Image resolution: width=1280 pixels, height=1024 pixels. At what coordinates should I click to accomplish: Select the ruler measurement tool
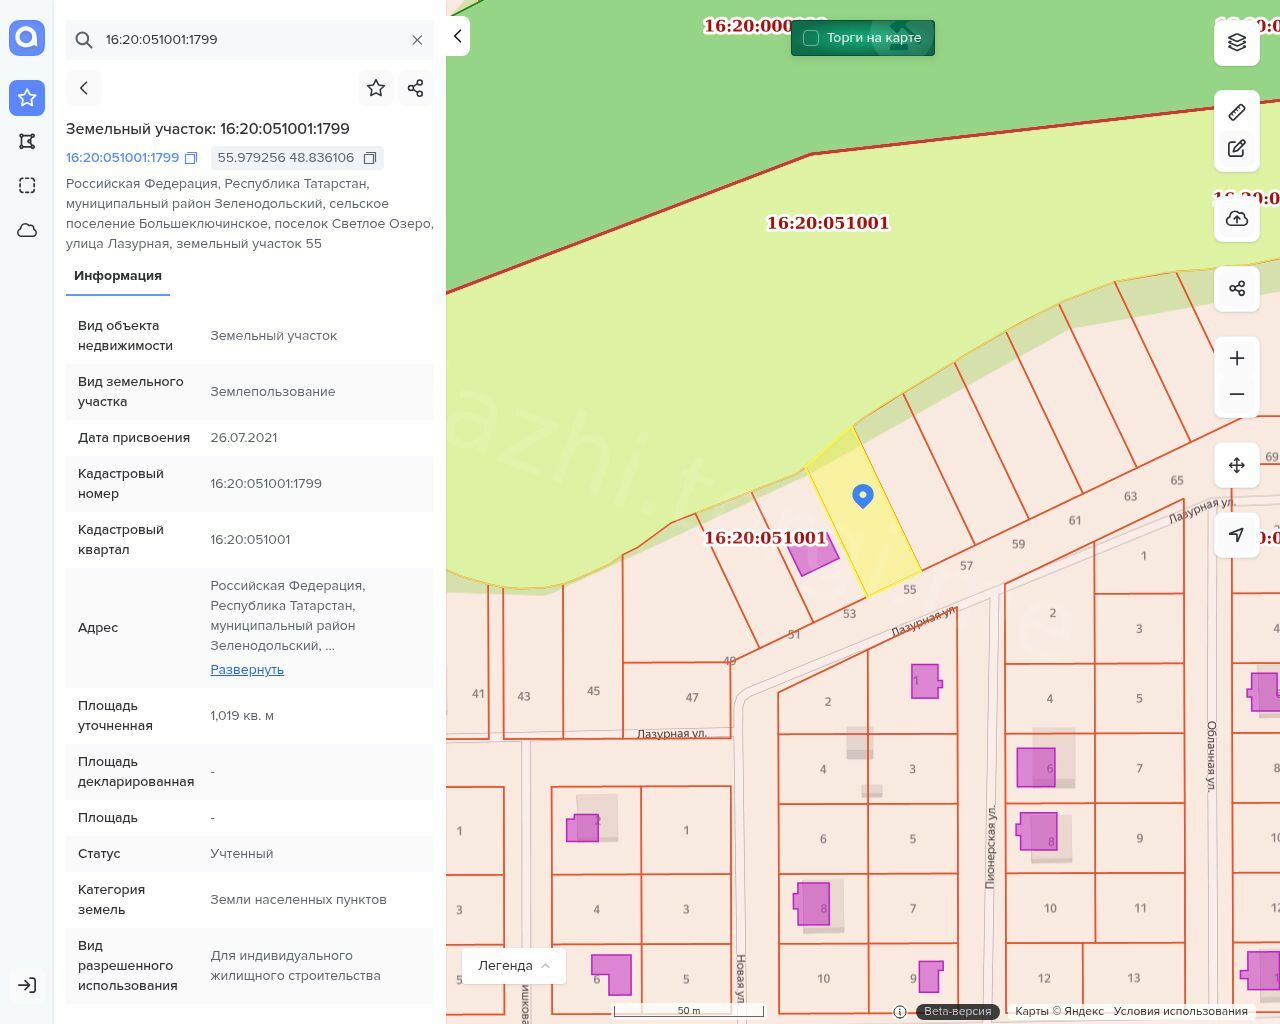pos(1236,112)
